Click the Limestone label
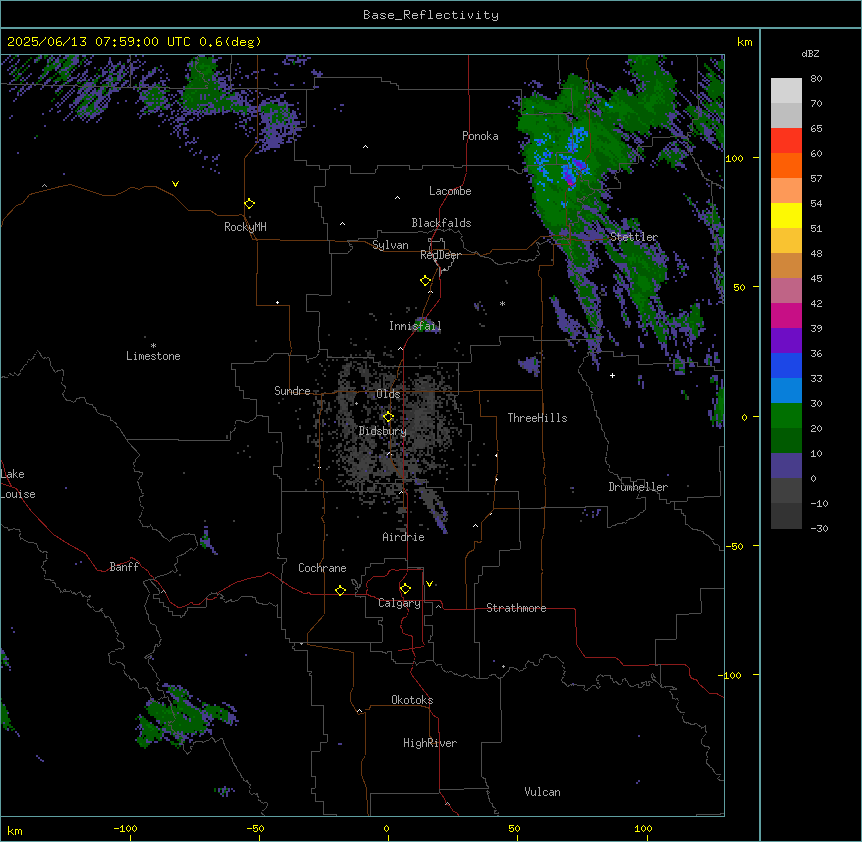This screenshot has width=862, height=842. tap(153, 356)
